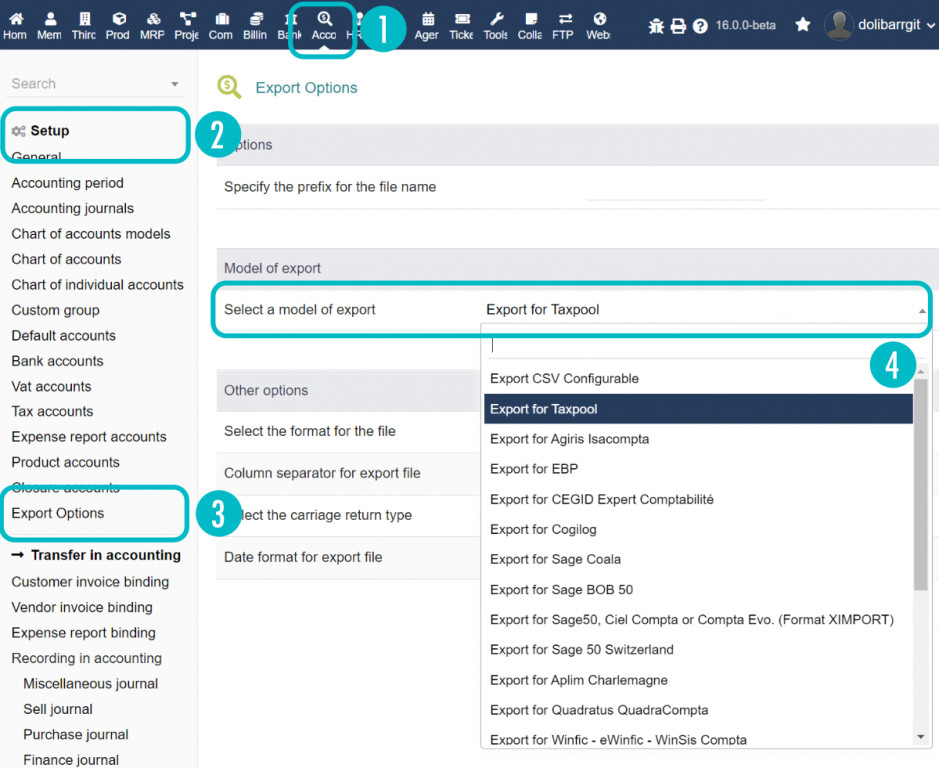Select Export for Sage BOB 50 option
The height and width of the screenshot is (768, 939).
coord(561,590)
